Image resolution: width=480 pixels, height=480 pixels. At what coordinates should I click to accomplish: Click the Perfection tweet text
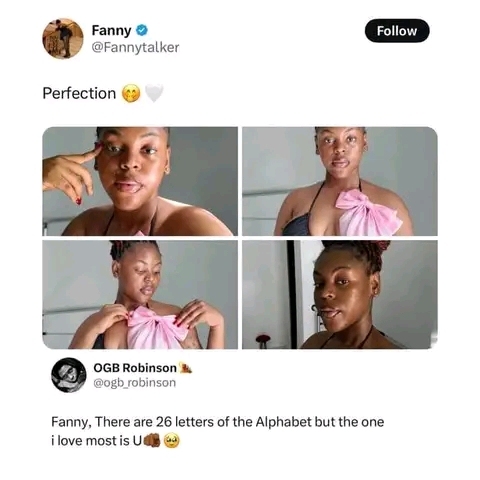point(79,93)
